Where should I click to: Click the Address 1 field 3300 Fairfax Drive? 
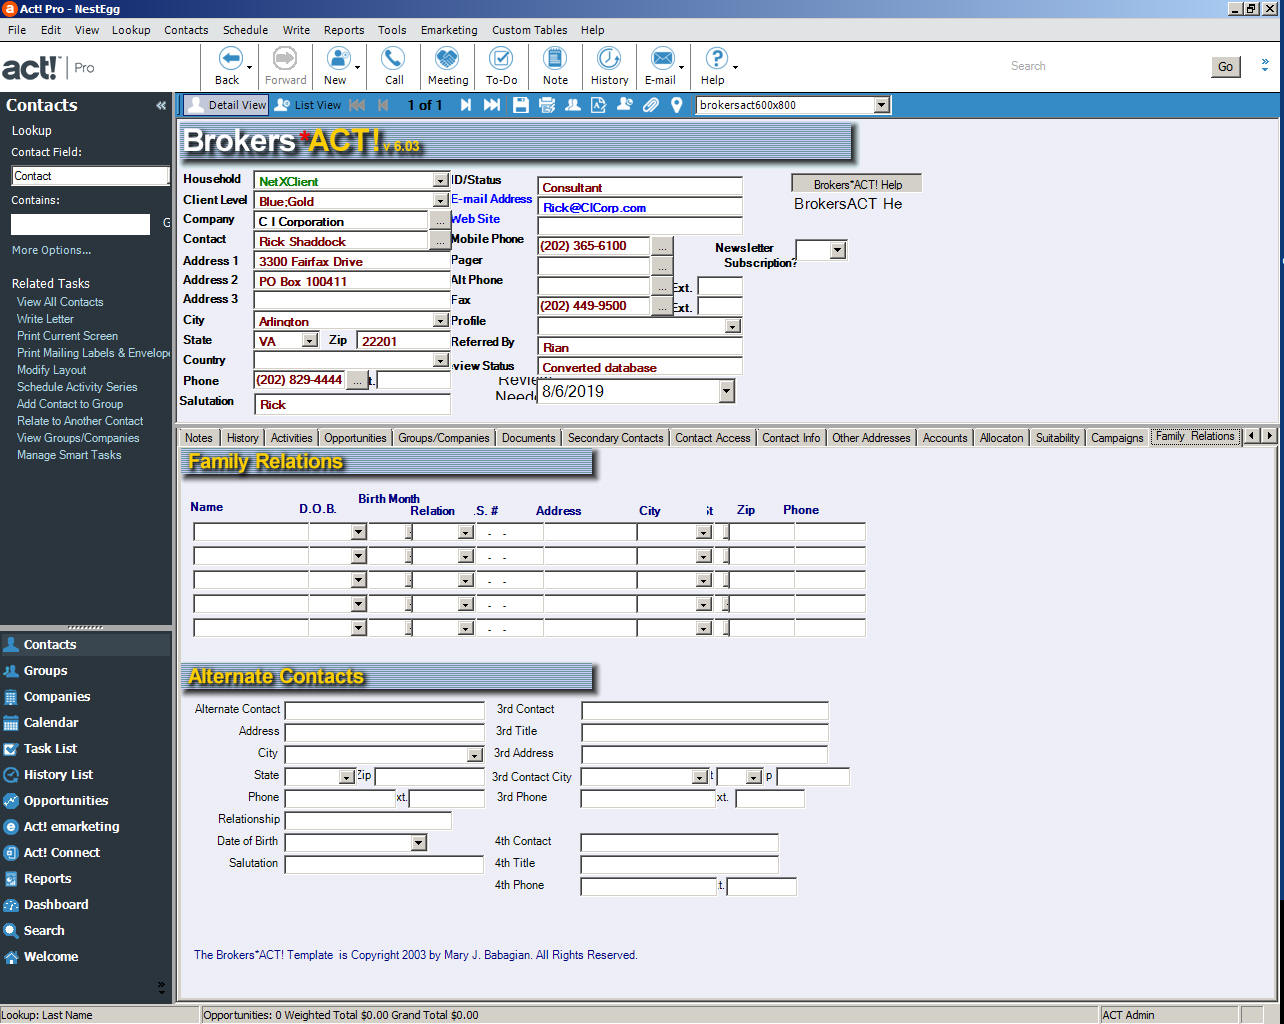[x=352, y=261]
